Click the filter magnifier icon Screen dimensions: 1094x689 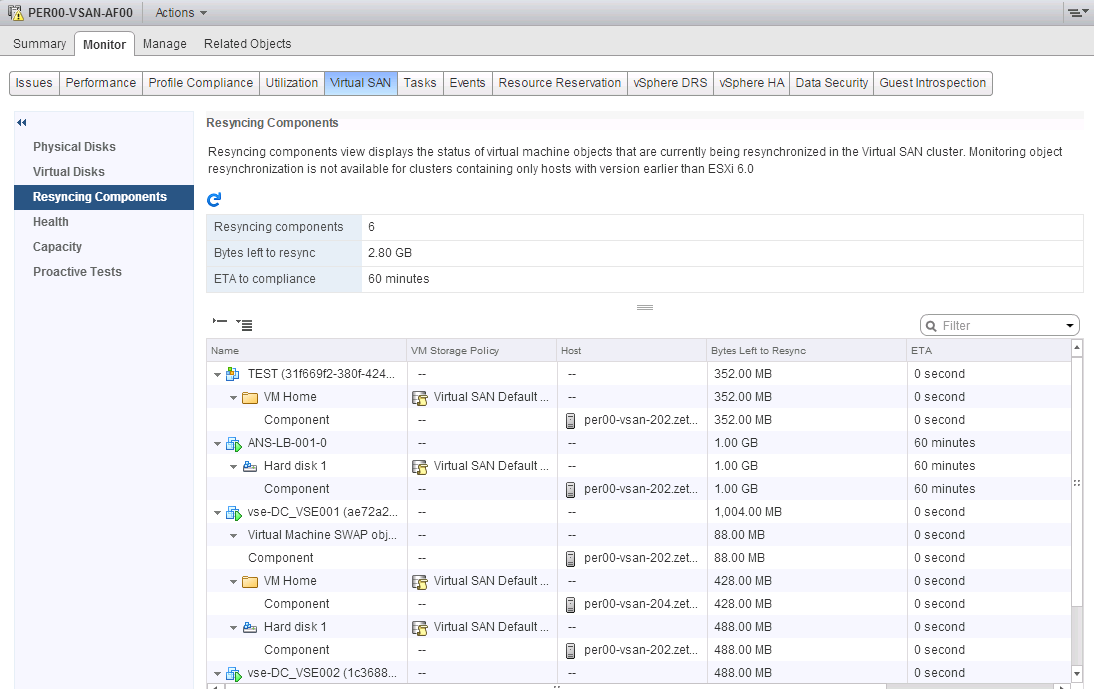click(931, 326)
